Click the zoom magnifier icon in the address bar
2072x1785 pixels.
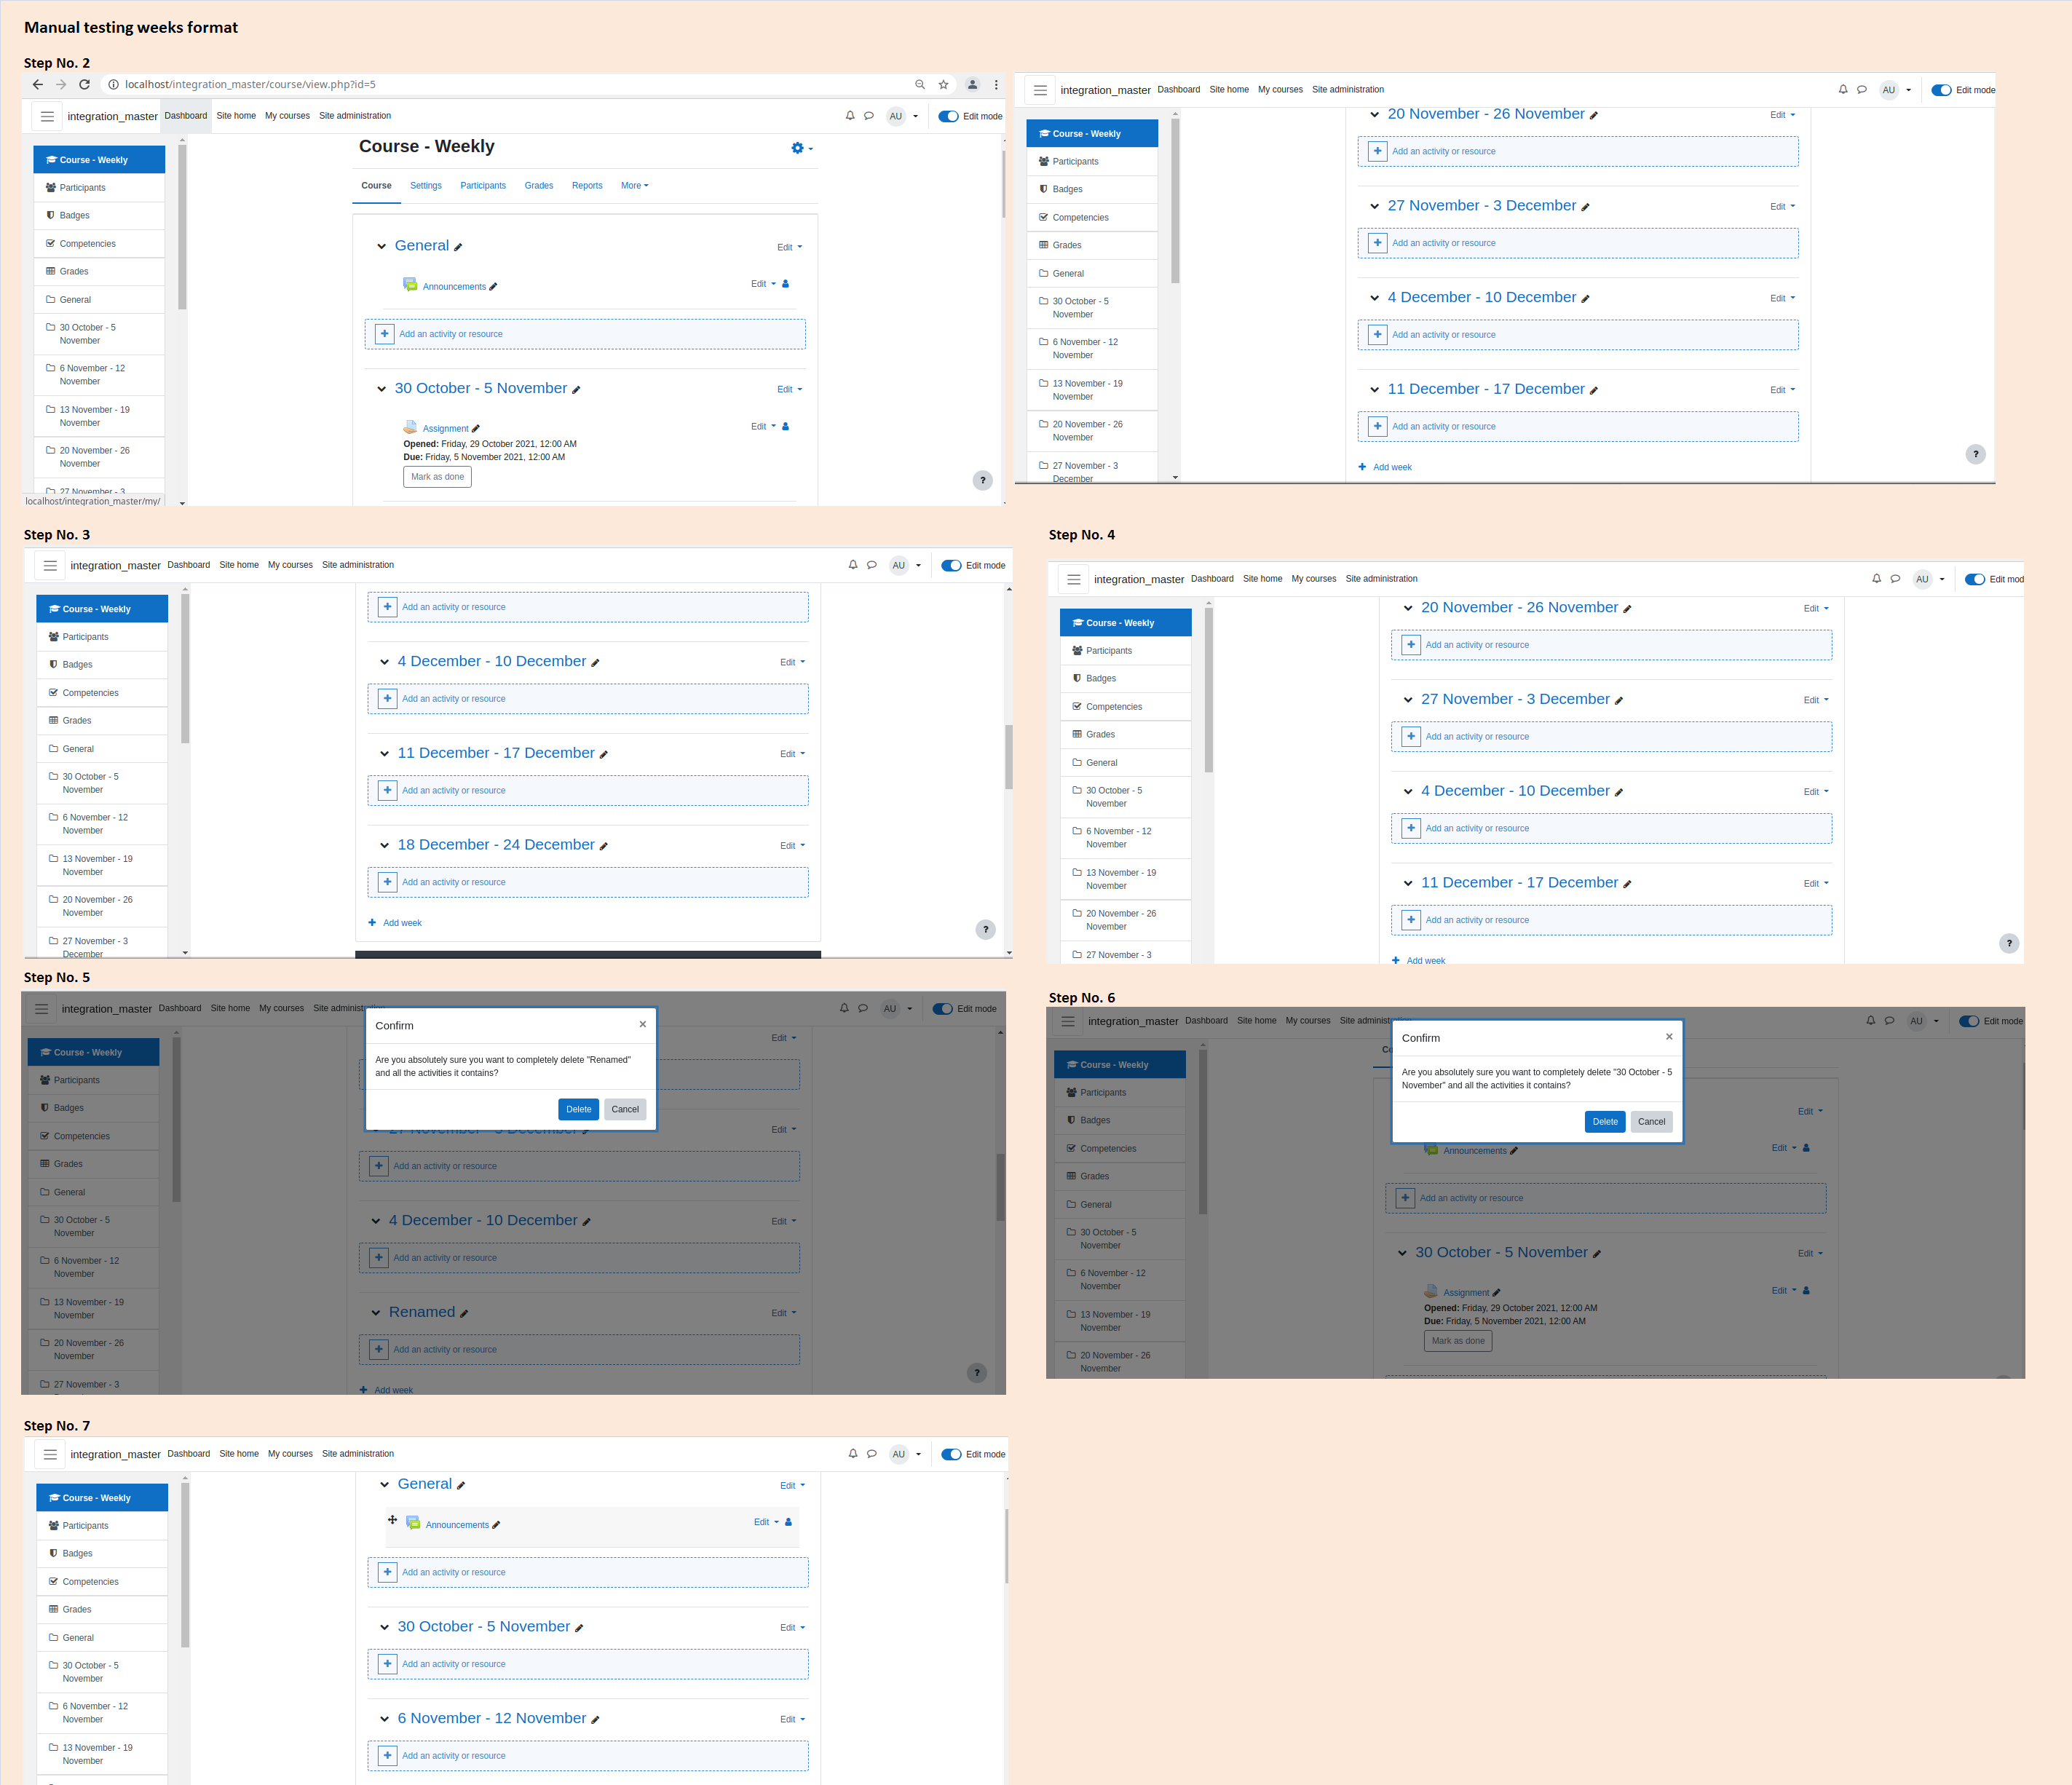coord(920,85)
